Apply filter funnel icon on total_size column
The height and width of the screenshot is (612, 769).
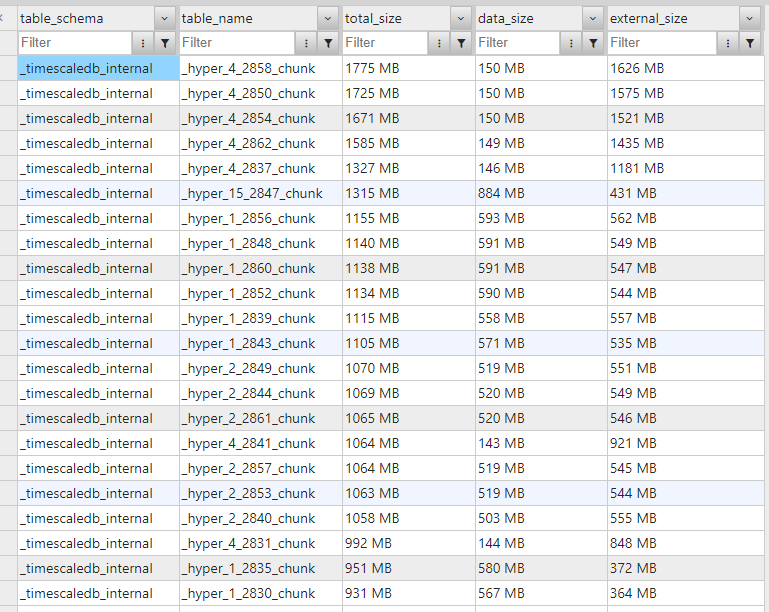point(461,43)
